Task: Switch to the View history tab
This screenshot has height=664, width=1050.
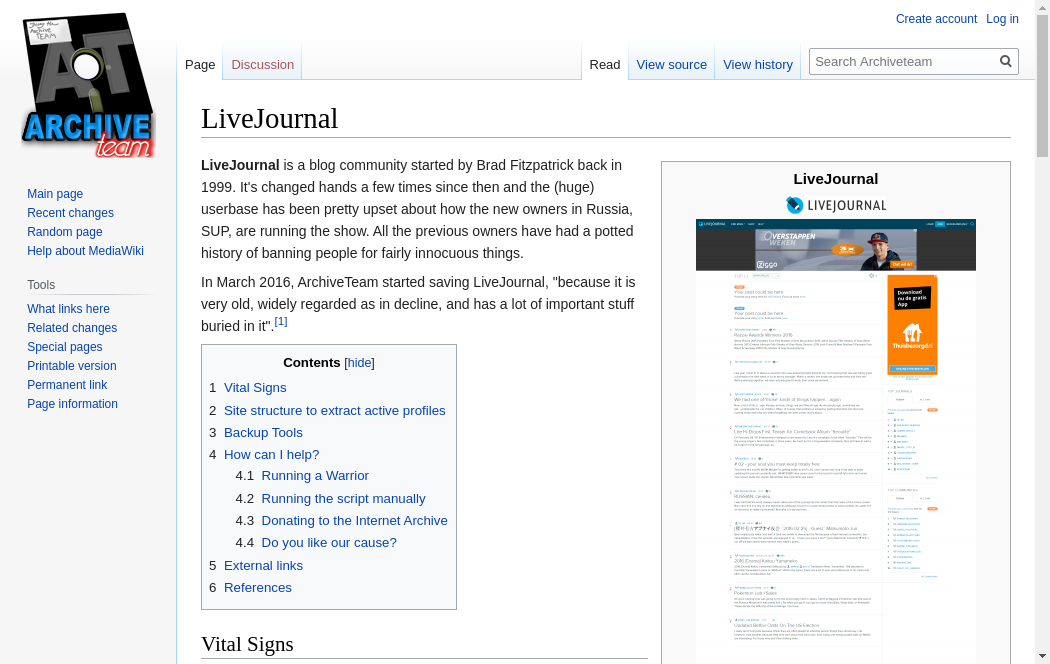Action: 757,64
